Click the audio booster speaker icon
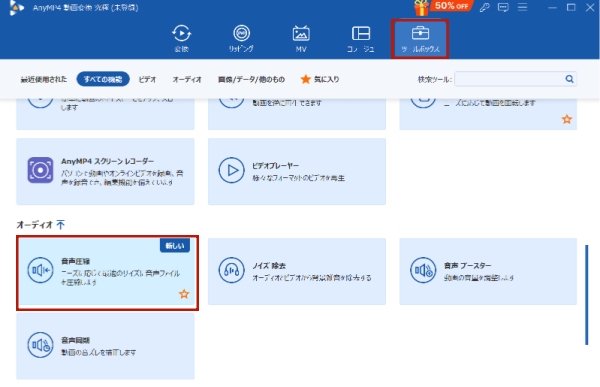This screenshot has height=387, width=600. pyautogui.click(x=423, y=270)
